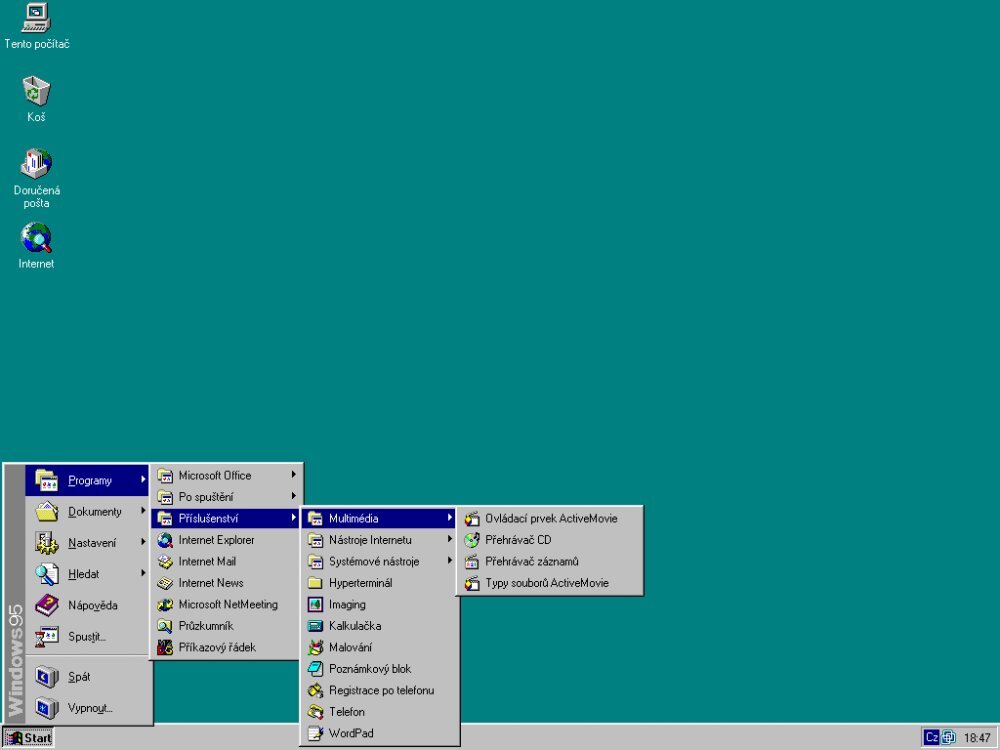Viewport: 1000px width, 750px height.
Task: Expand Nastavení using its arrow
Action: (x=143, y=541)
